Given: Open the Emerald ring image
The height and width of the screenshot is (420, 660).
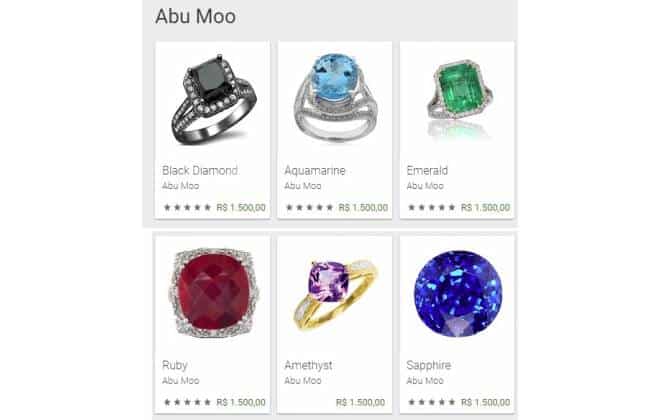Looking at the screenshot, I should tap(458, 98).
